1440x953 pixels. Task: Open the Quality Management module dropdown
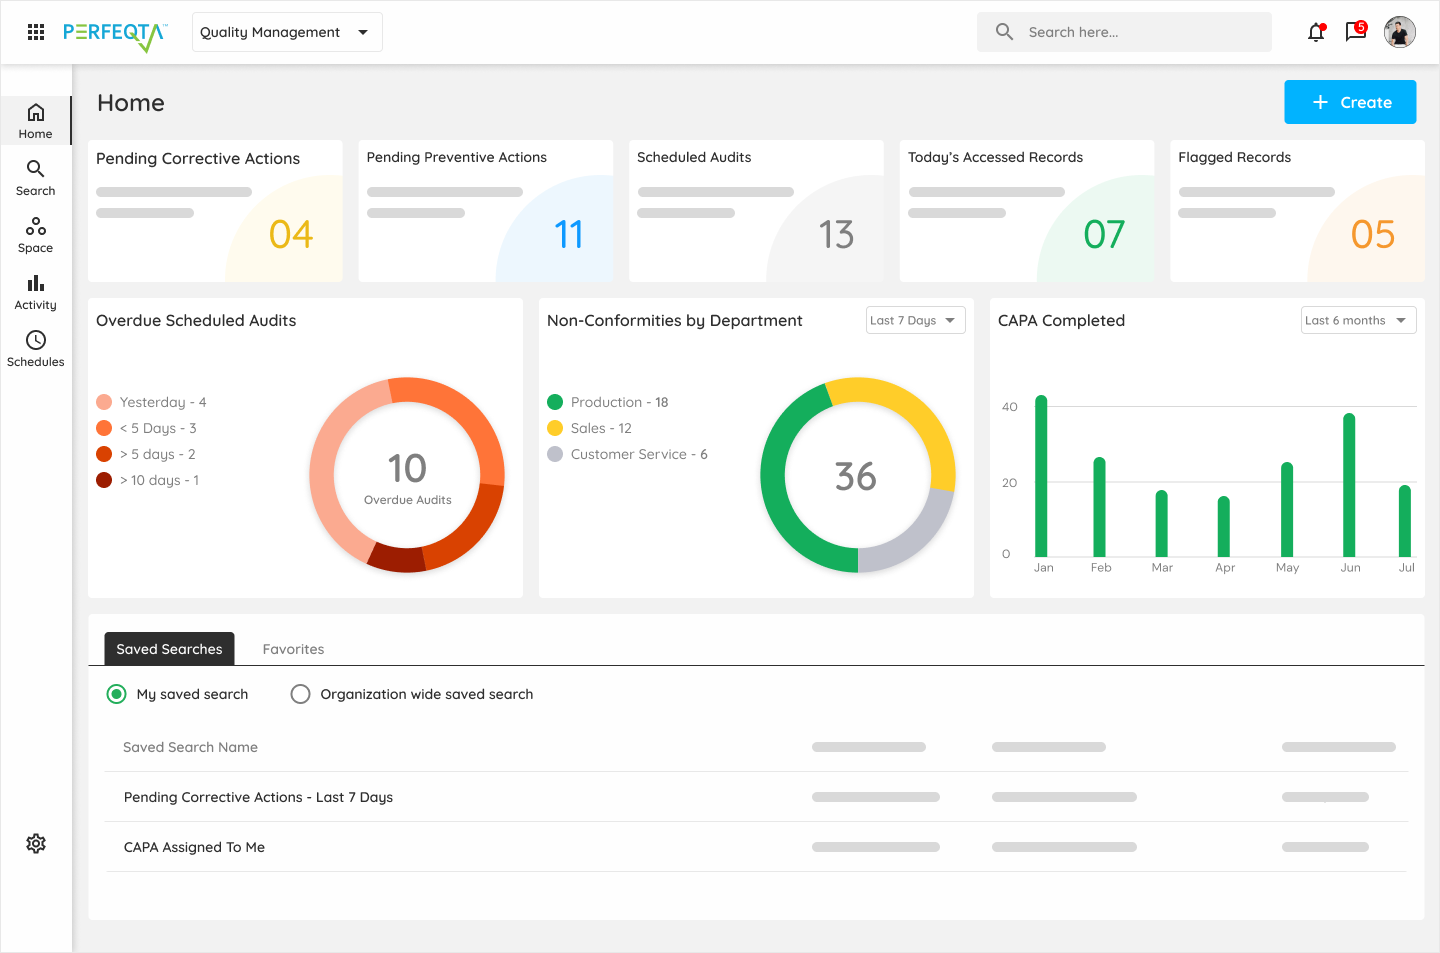(x=287, y=32)
